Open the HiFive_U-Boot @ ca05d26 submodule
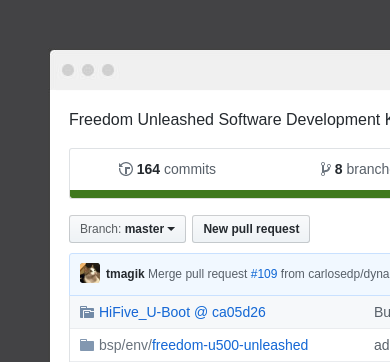 coord(182,312)
